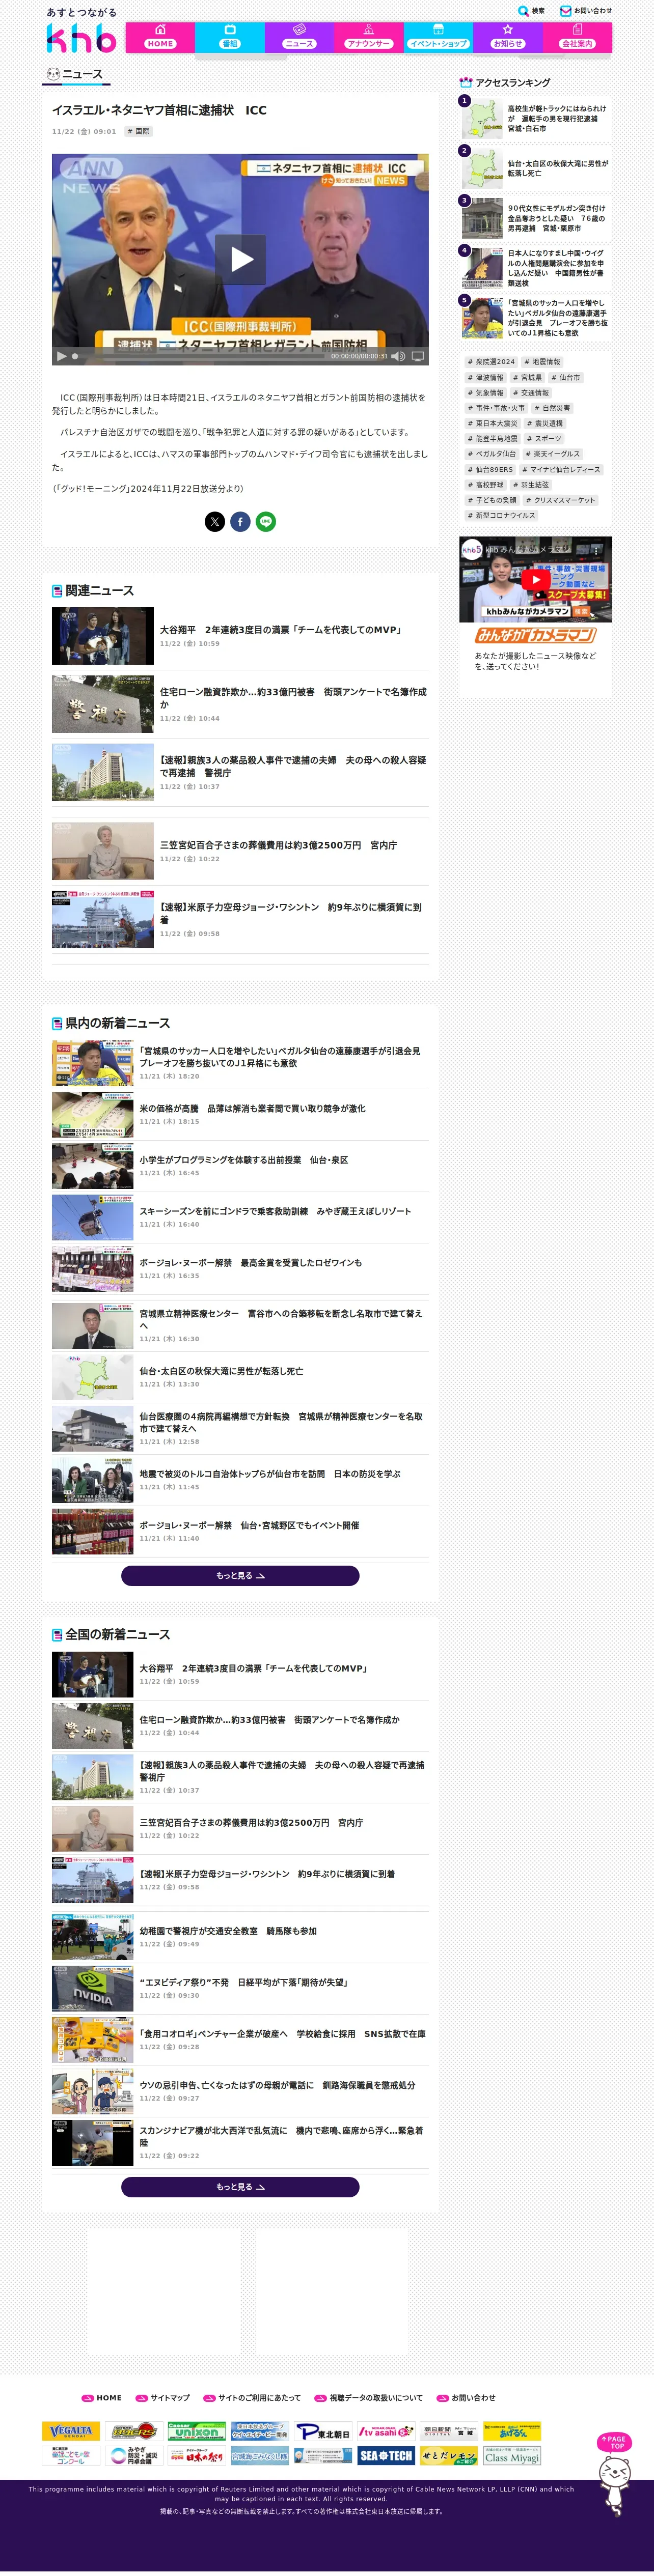The width and height of the screenshot is (654, 2576).
Task: Open the イベント・ショップ navigation tab
Action: tap(438, 37)
